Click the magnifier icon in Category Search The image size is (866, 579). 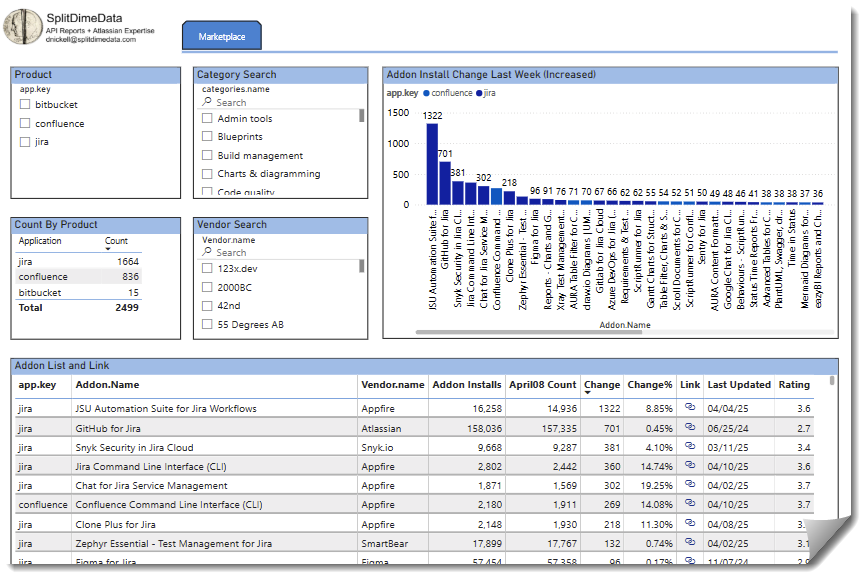click(x=207, y=102)
